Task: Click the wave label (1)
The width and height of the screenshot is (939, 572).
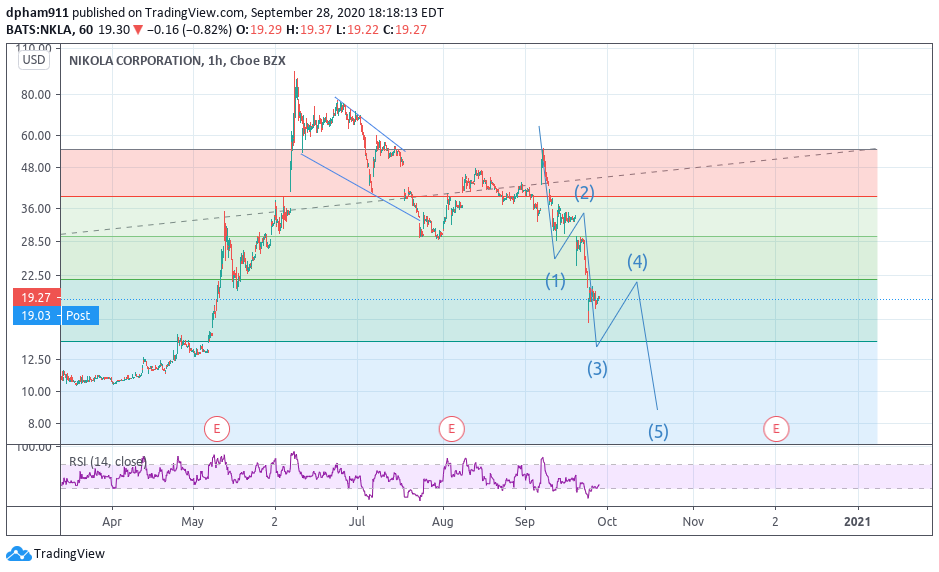Action: point(555,280)
